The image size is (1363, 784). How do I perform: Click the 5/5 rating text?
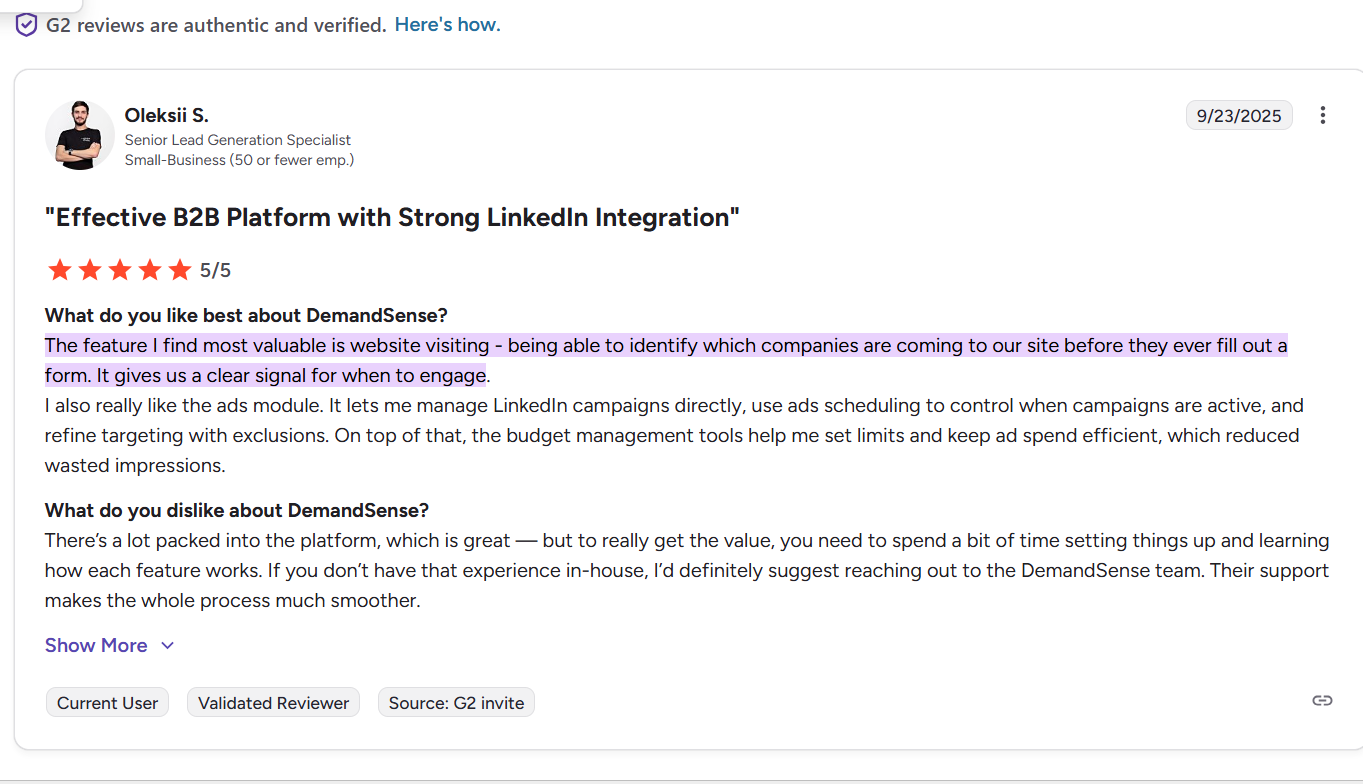[216, 269]
